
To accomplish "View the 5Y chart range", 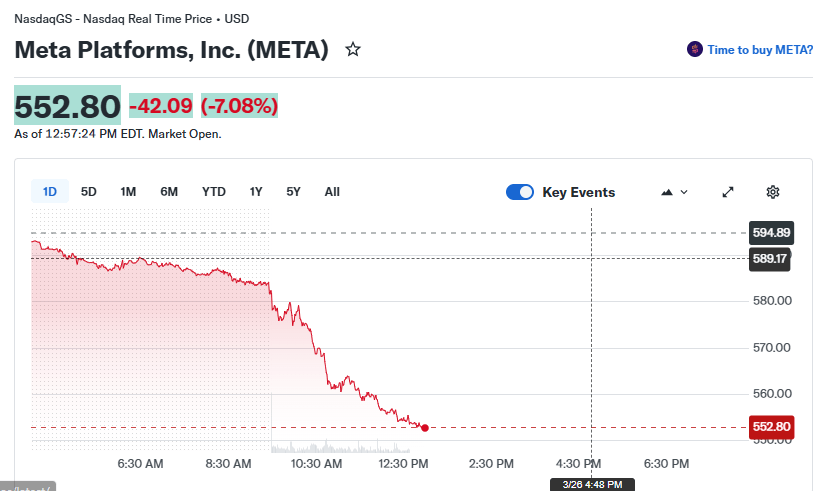I will [293, 192].
